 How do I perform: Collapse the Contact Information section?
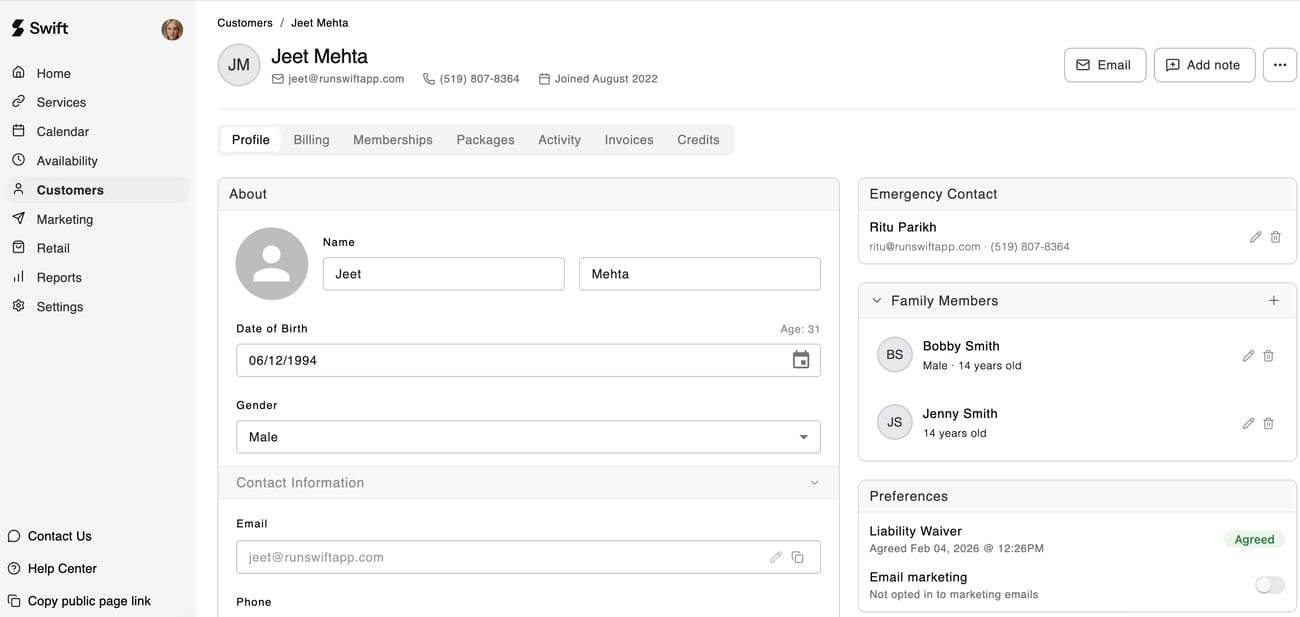tap(814, 483)
